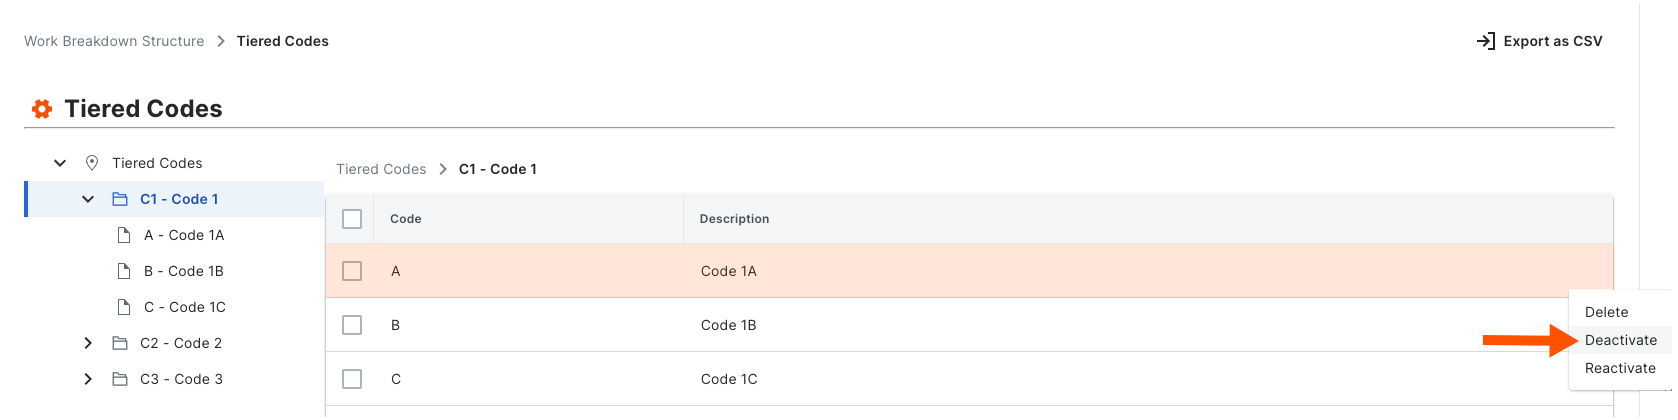Collapse the C1 - Code 1 tree node
1678x420 pixels.
pos(88,199)
